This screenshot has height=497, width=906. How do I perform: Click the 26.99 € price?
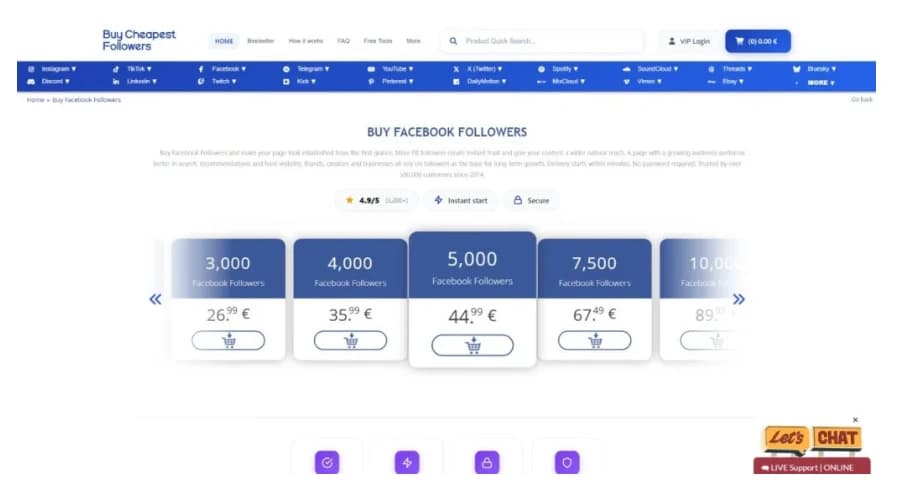click(x=228, y=314)
